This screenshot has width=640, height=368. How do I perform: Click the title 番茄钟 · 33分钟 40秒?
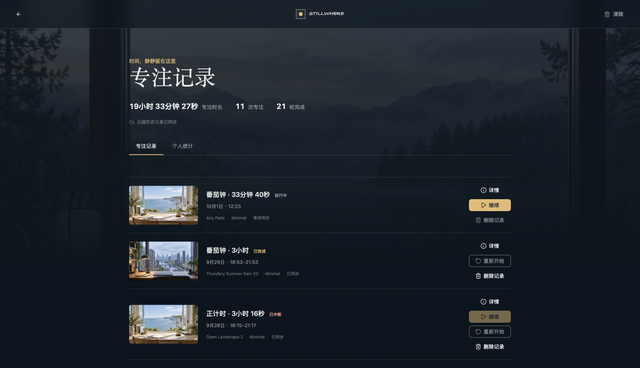click(x=238, y=195)
